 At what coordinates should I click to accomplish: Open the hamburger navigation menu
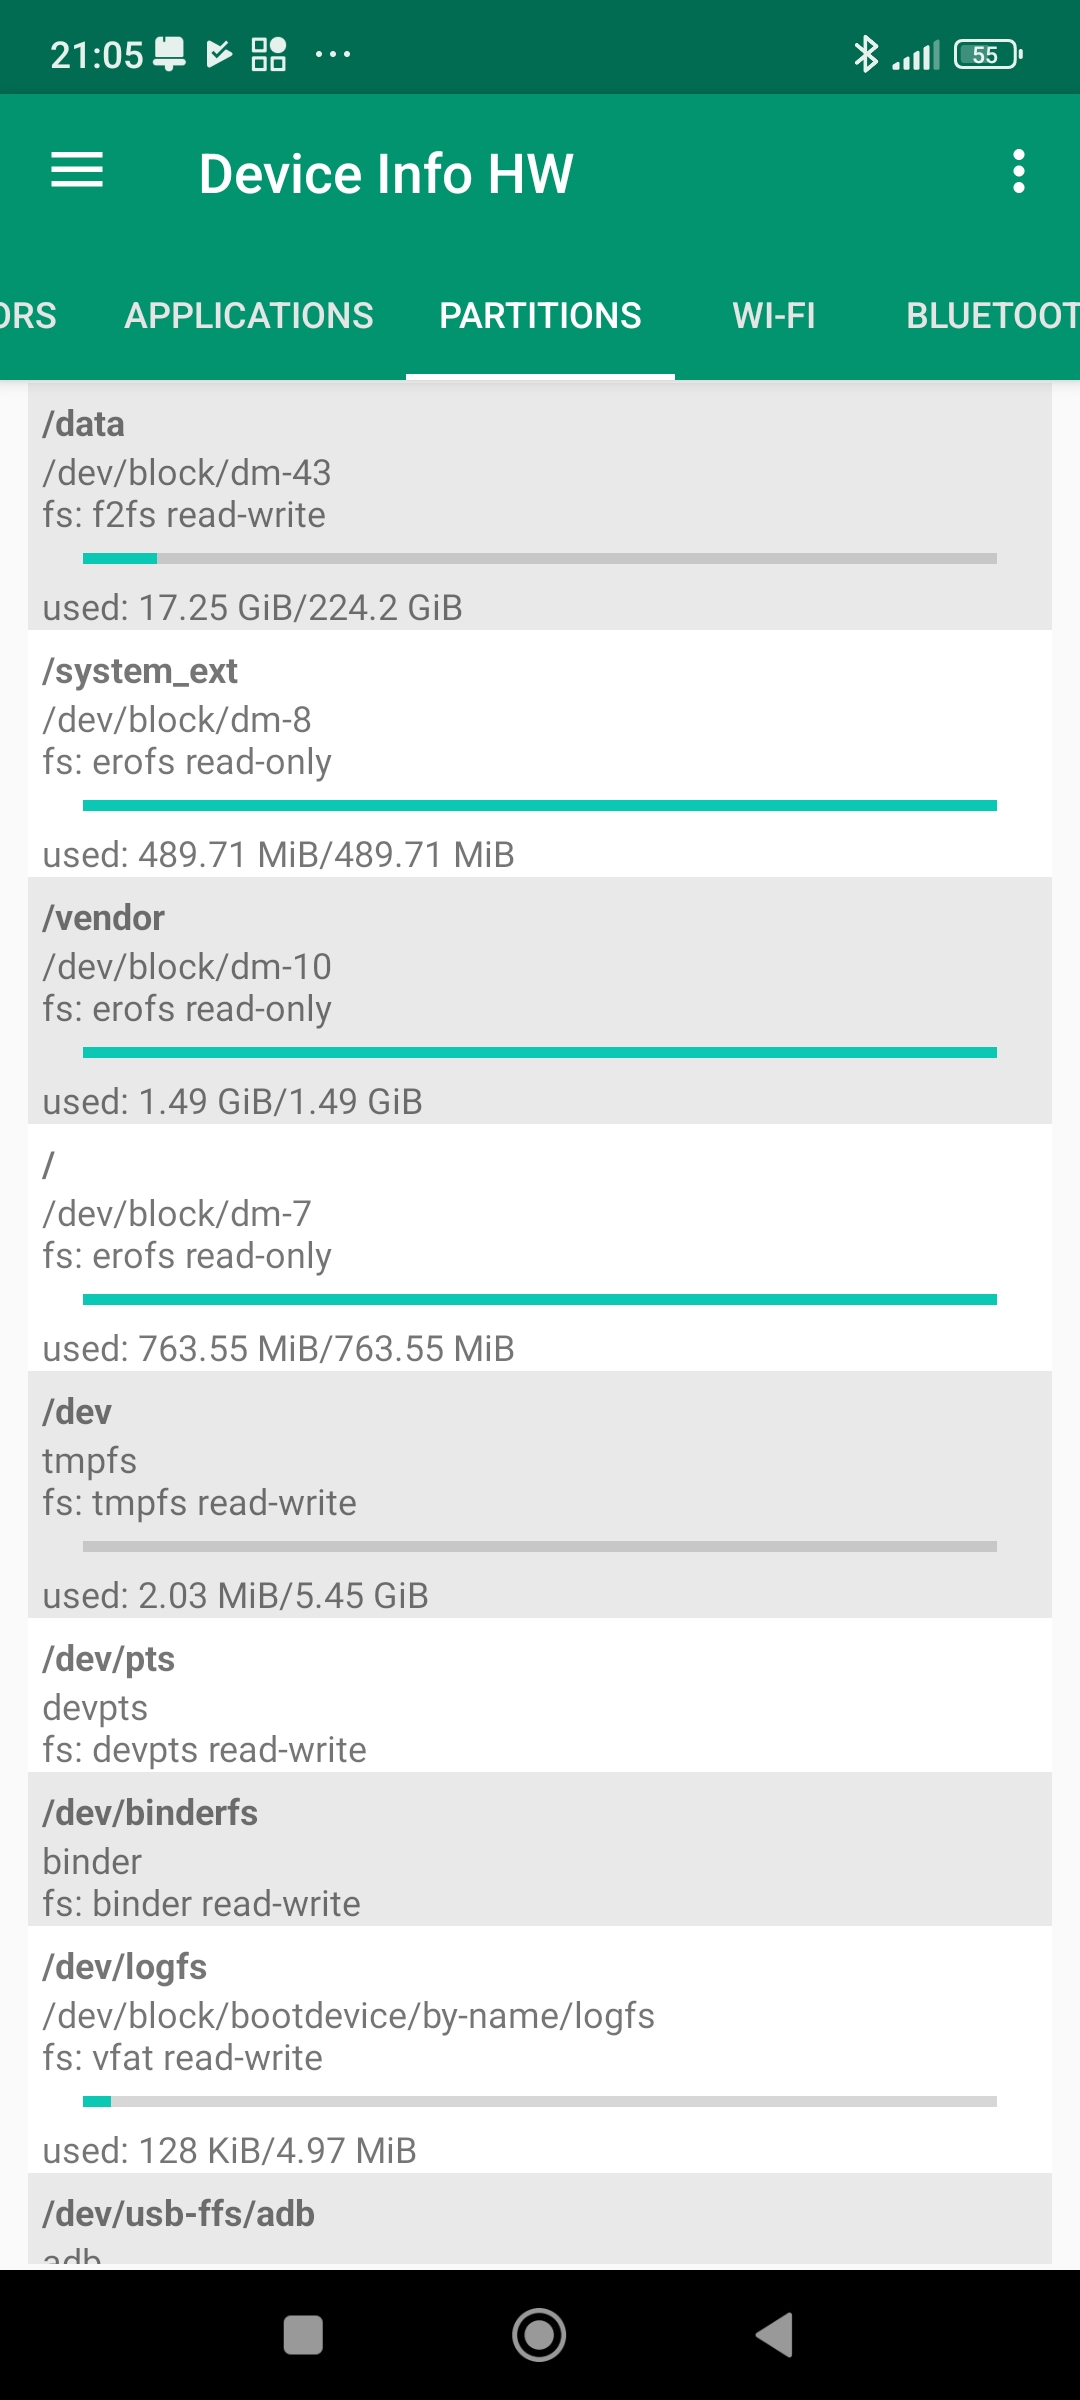point(77,171)
